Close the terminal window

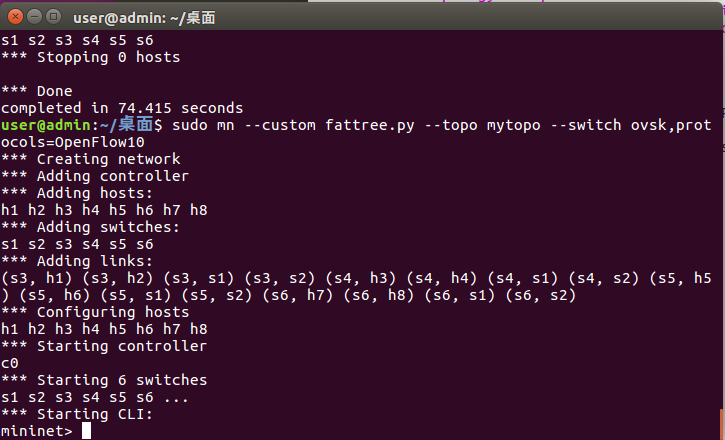[15, 17]
